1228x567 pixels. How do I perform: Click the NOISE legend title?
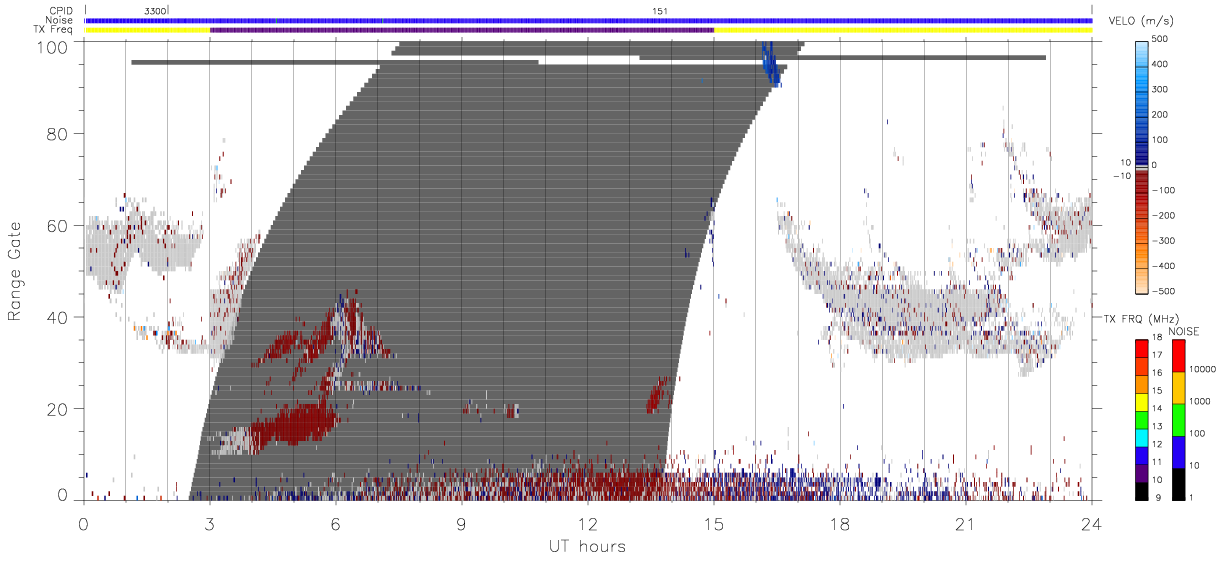tap(1185, 331)
